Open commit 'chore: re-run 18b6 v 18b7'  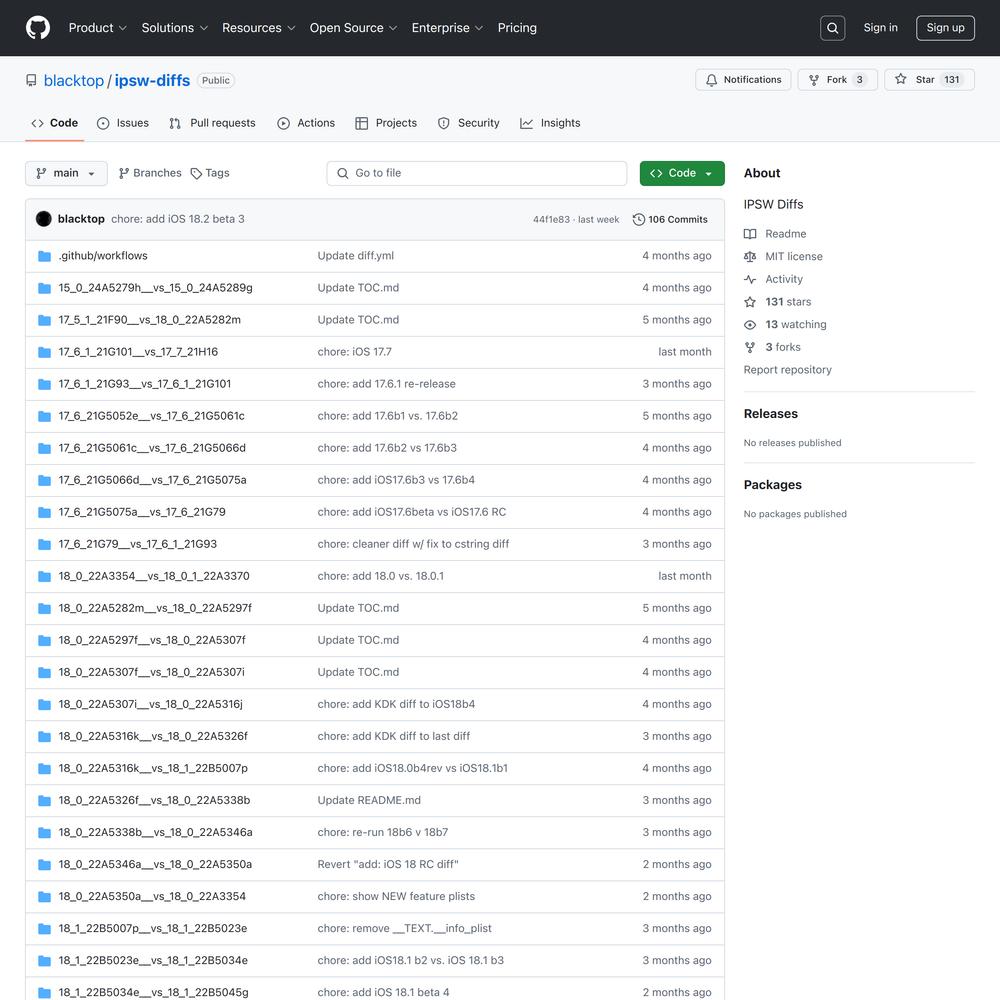coord(383,832)
